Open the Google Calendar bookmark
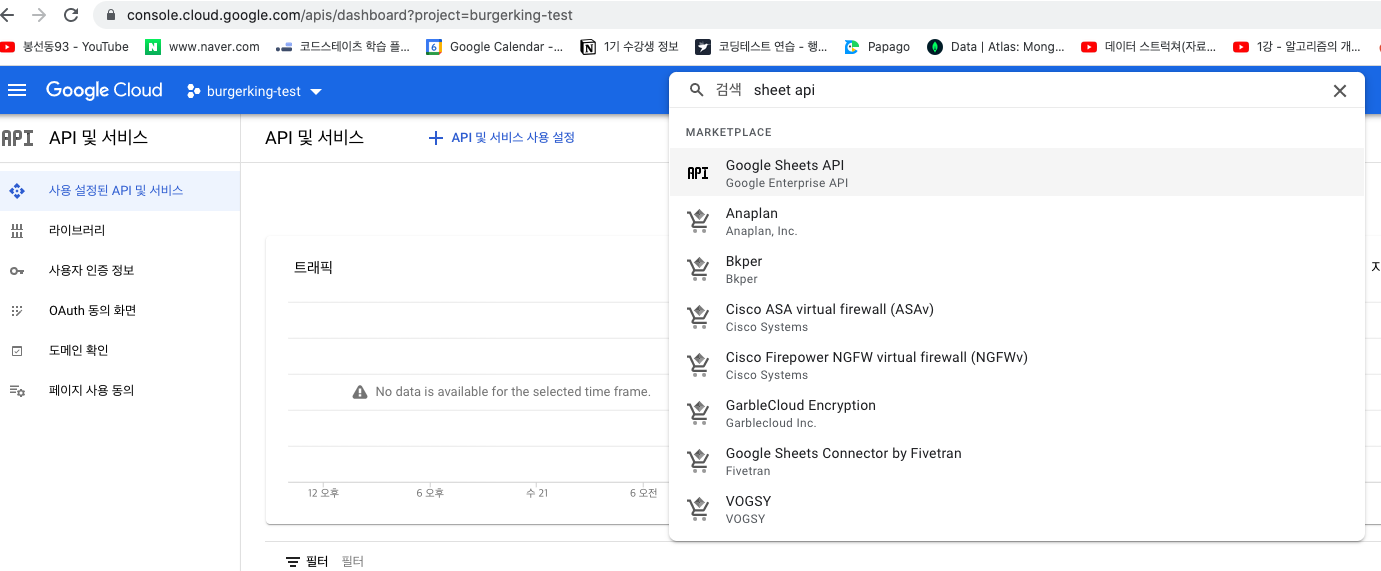The height and width of the screenshot is (571, 1381). [495, 46]
